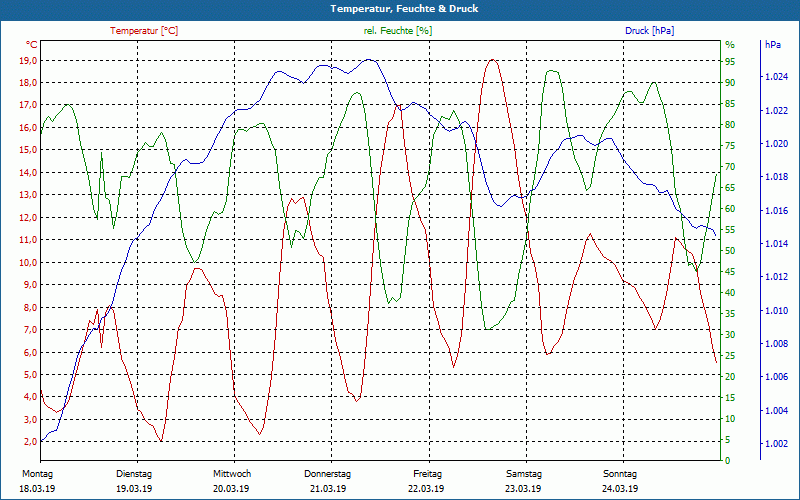The width and height of the screenshot is (800, 500).
Task: Select the Dienstag day label
Action: click(x=134, y=474)
